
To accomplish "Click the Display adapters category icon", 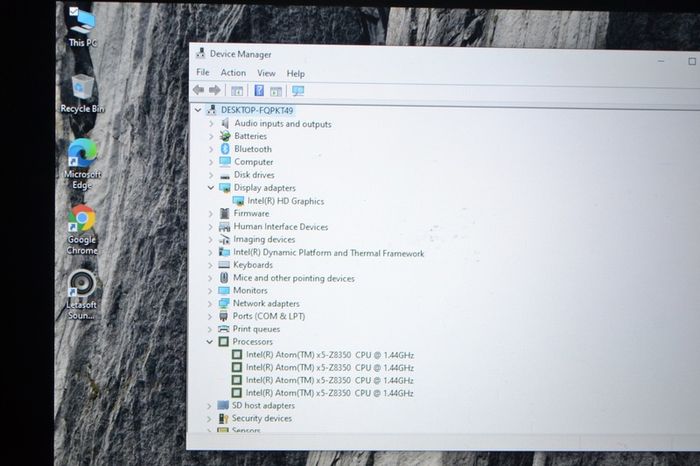I will tap(225, 188).
